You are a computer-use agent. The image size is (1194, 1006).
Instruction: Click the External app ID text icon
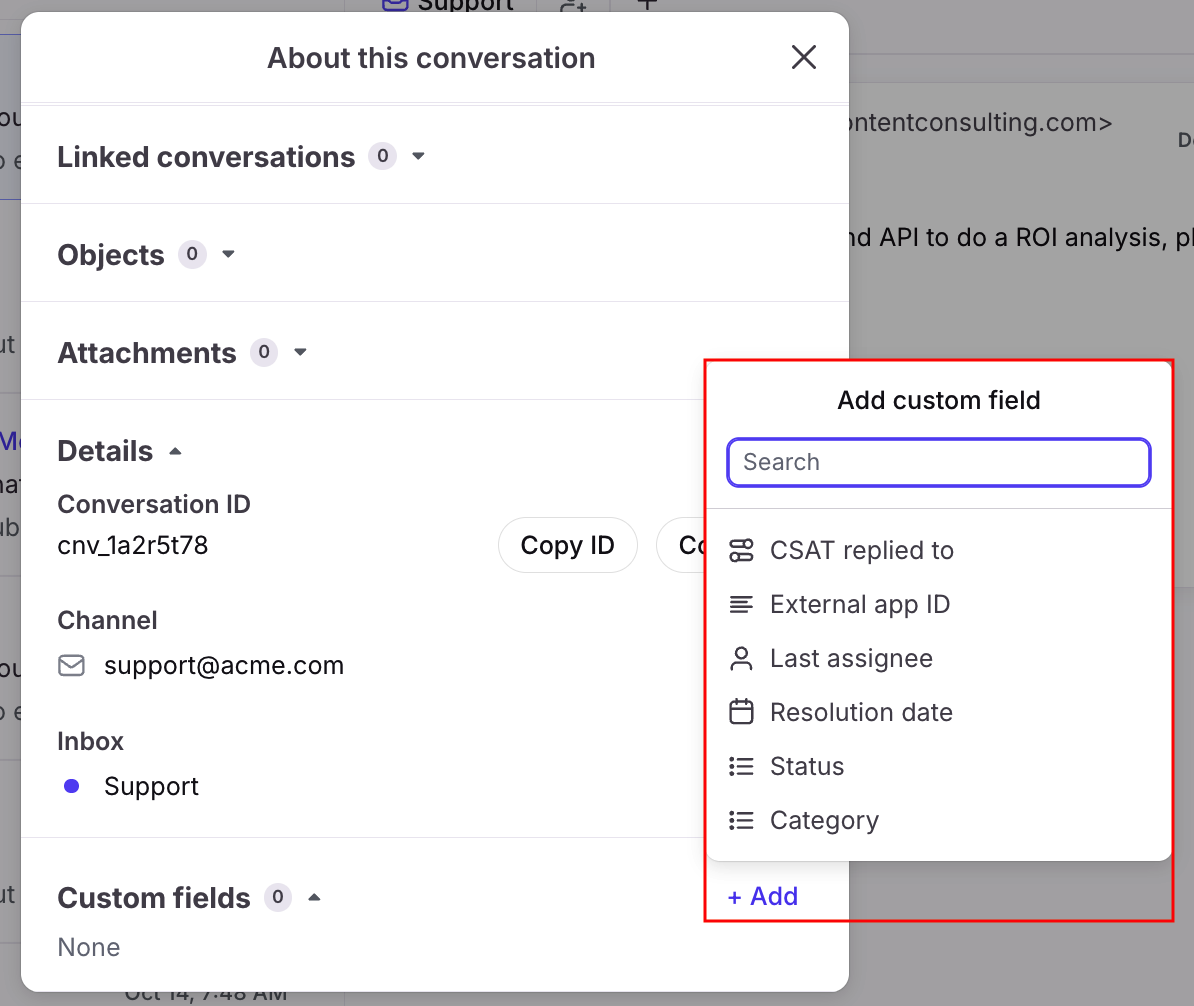click(x=741, y=604)
